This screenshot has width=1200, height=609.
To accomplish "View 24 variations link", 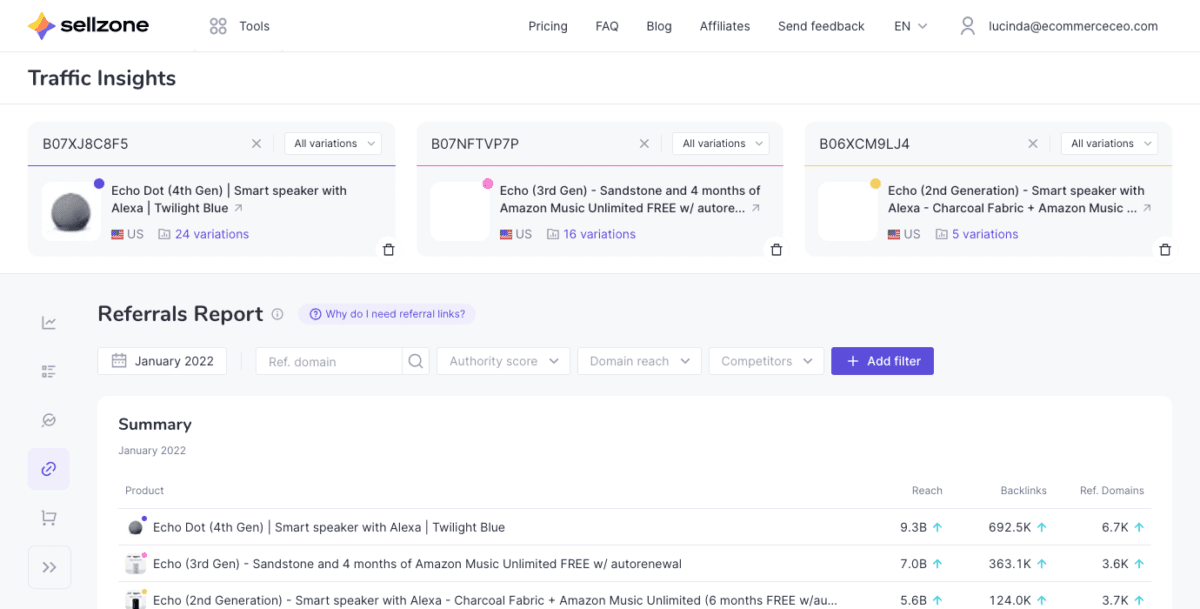I will [x=212, y=234].
